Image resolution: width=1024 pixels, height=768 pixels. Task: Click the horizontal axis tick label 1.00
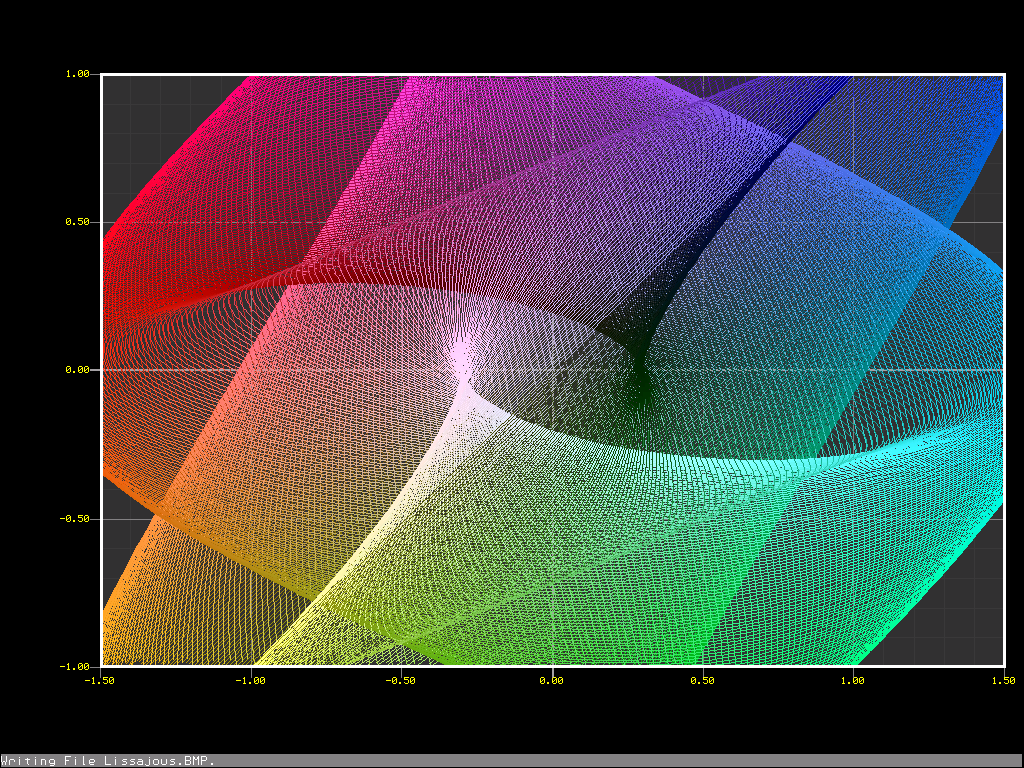pyautogui.click(x=852, y=680)
